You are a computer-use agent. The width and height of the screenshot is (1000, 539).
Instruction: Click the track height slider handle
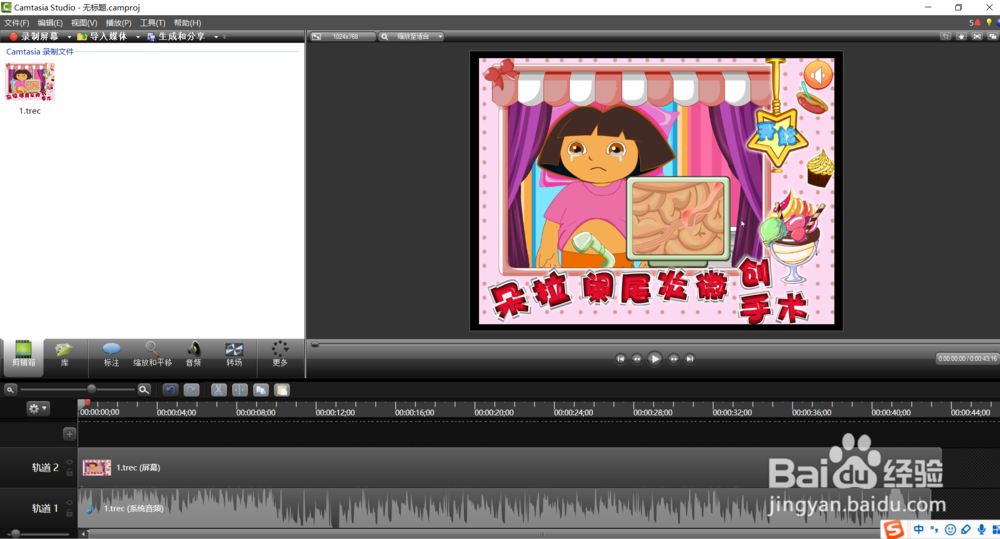pyautogui.click(x=15, y=534)
